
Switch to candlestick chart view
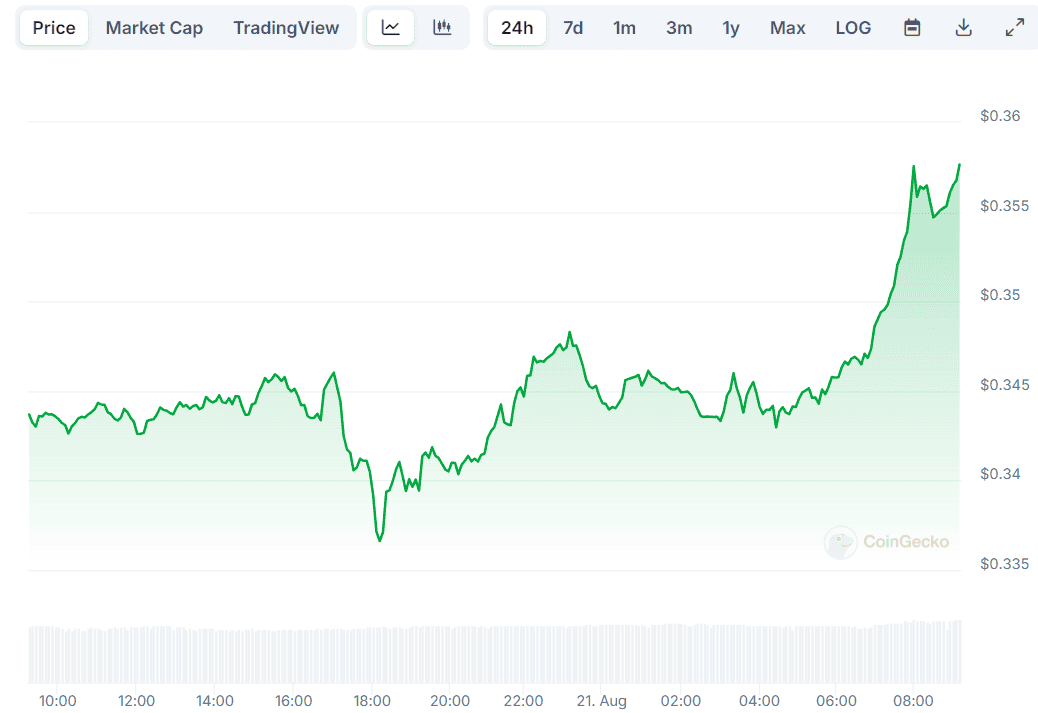pyautogui.click(x=442, y=28)
